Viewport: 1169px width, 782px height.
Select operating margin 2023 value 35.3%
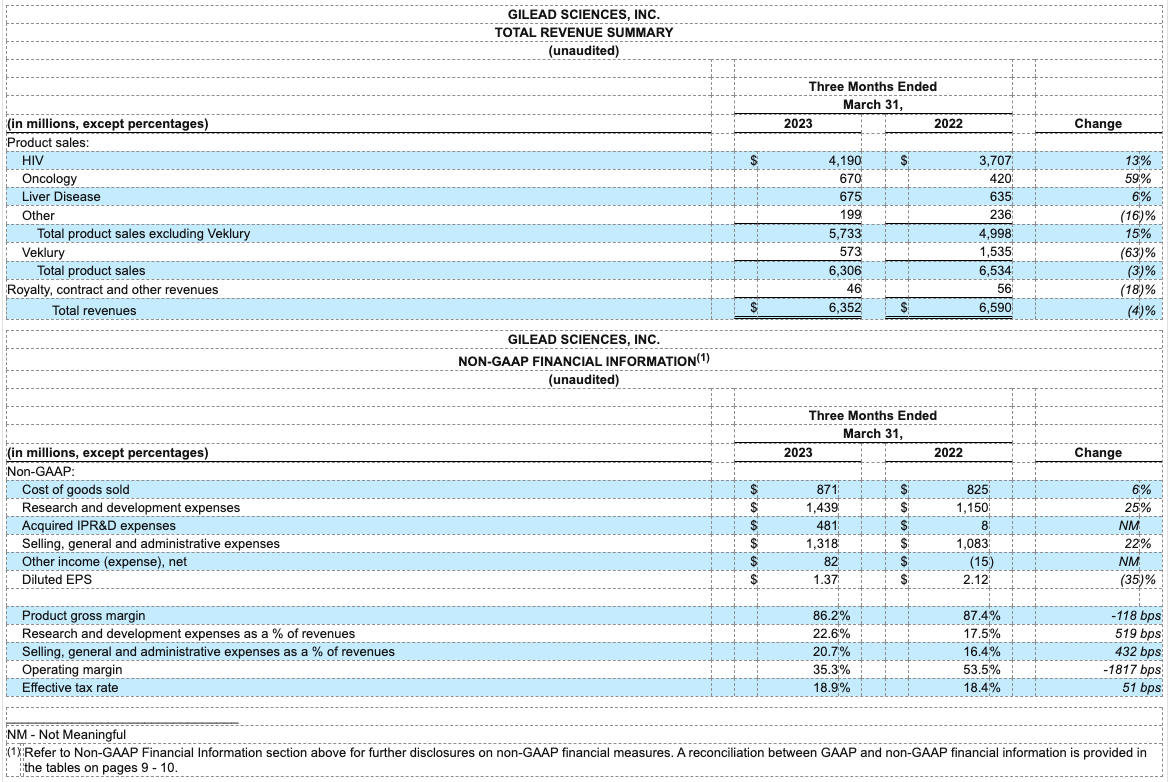[831, 669]
